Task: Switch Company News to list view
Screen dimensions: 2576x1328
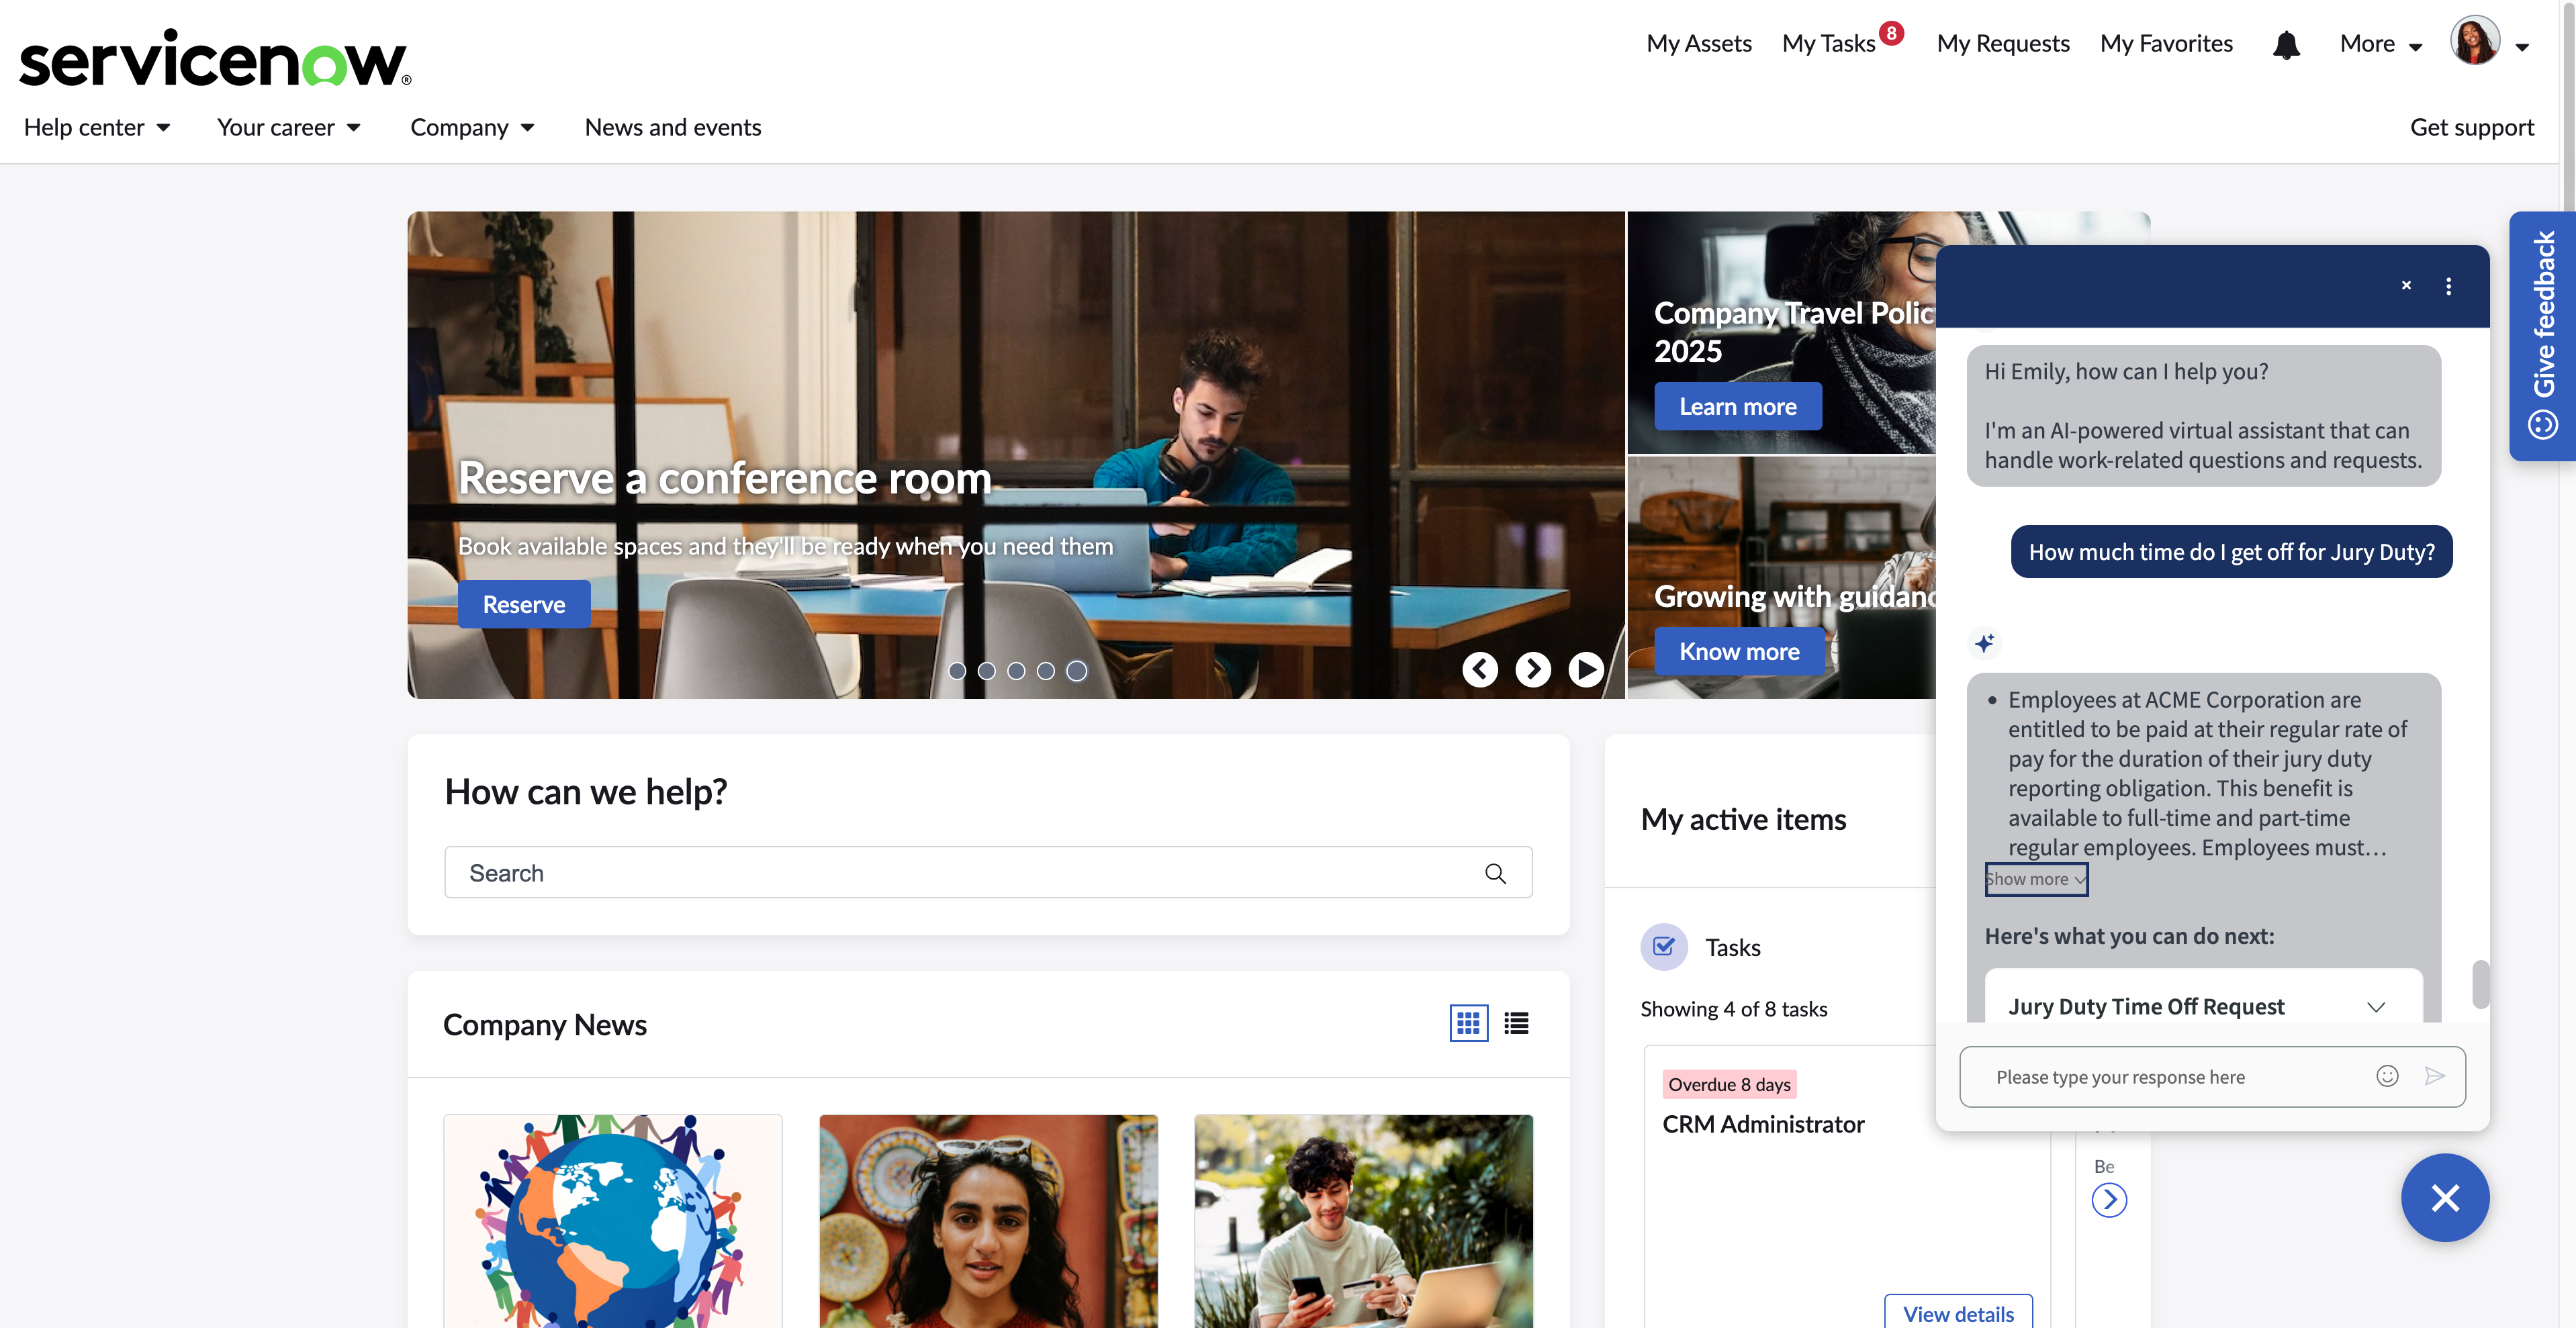Action: coord(1516,1023)
